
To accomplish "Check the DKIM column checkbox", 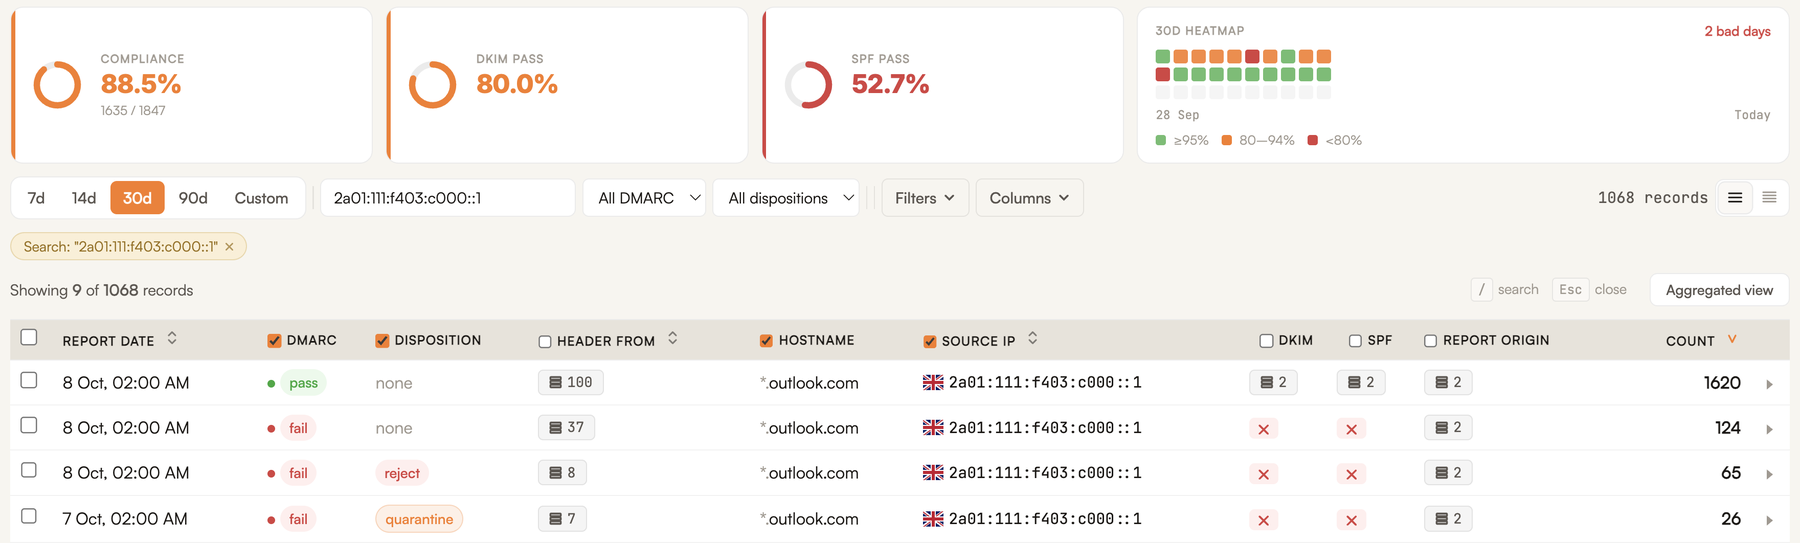I will [1266, 341].
